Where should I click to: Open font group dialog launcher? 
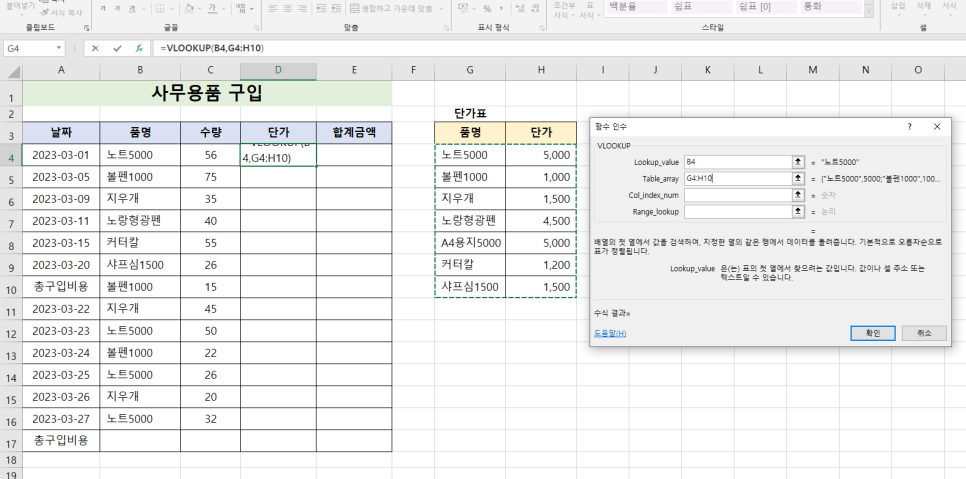[x=256, y=28]
